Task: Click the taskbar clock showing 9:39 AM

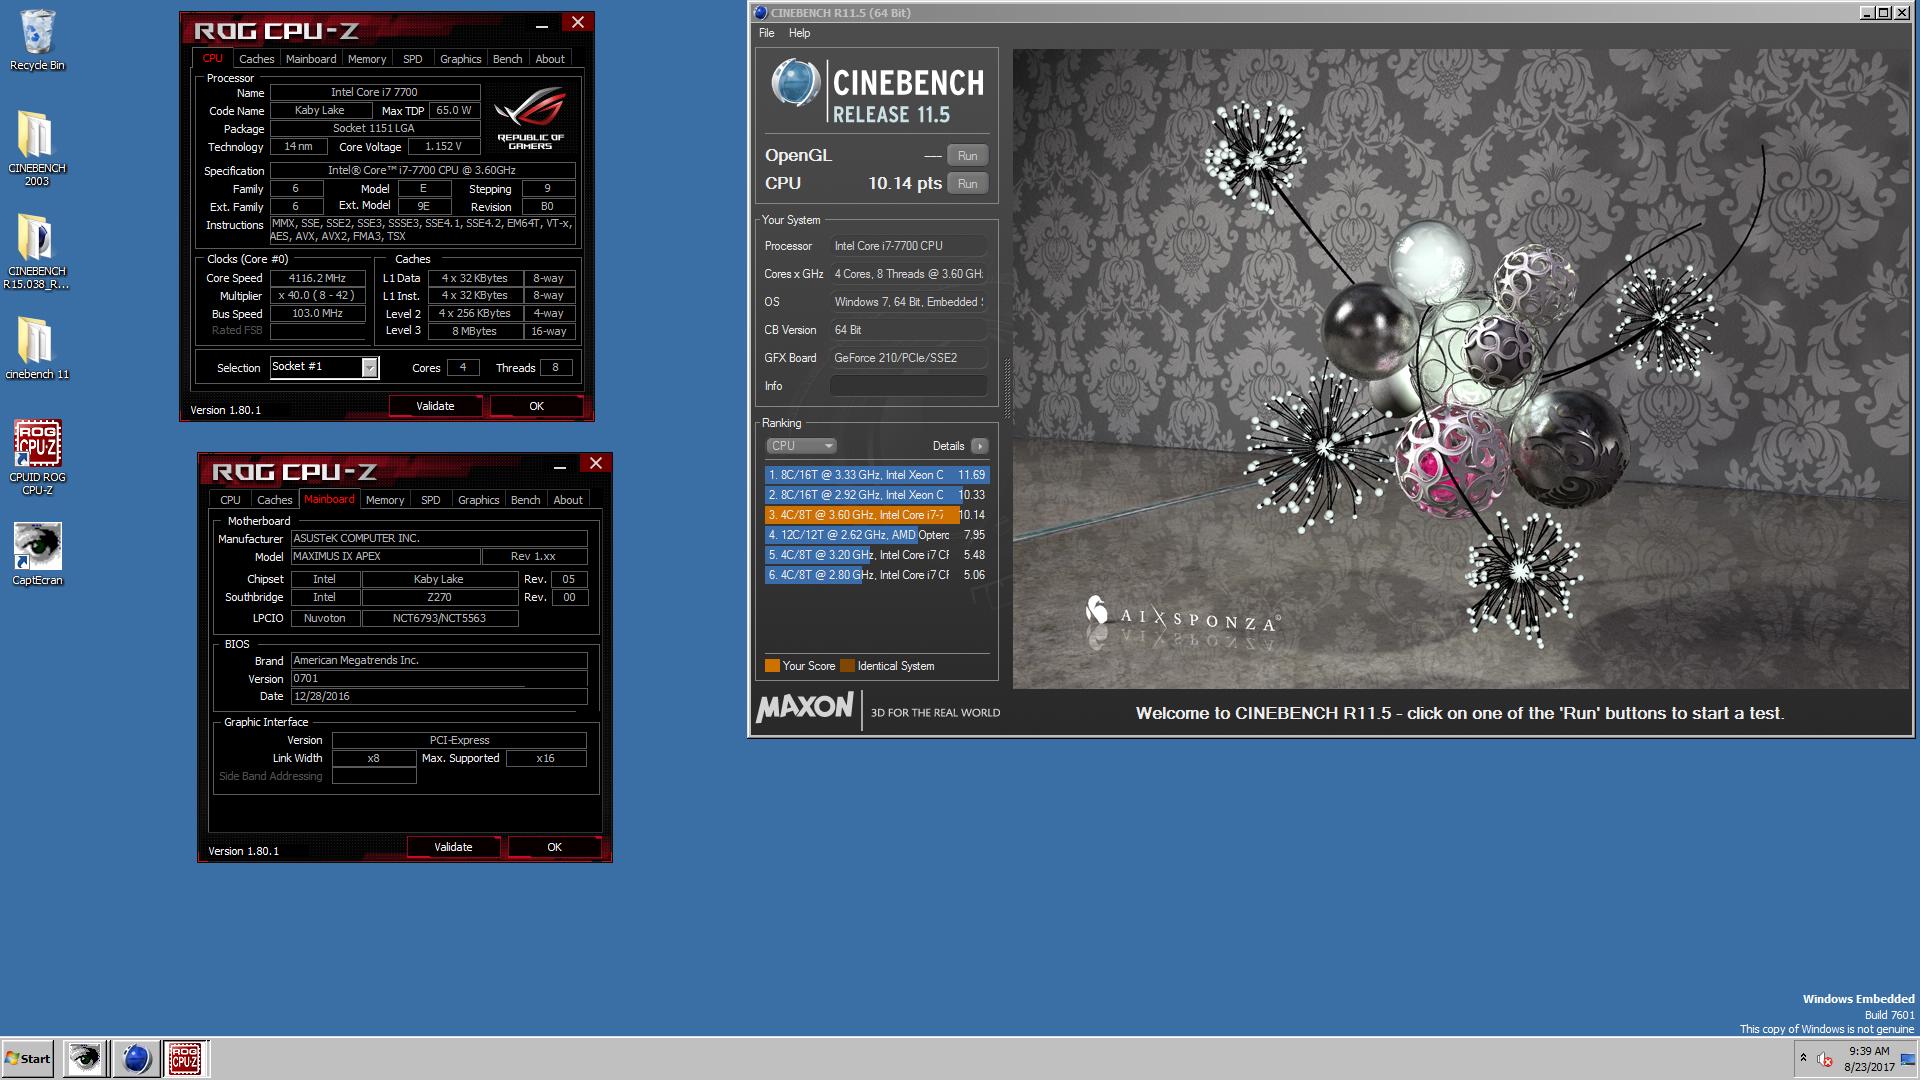Action: click(x=1868, y=1059)
